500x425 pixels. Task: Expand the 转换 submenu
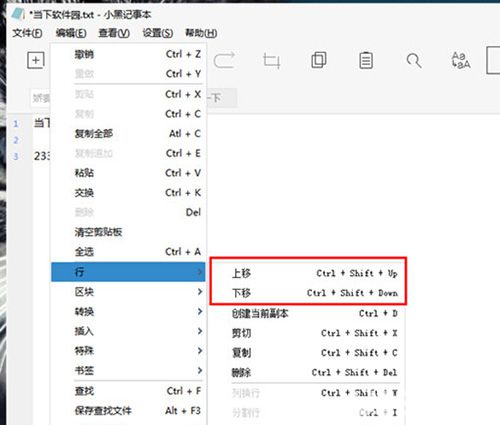(128, 311)
